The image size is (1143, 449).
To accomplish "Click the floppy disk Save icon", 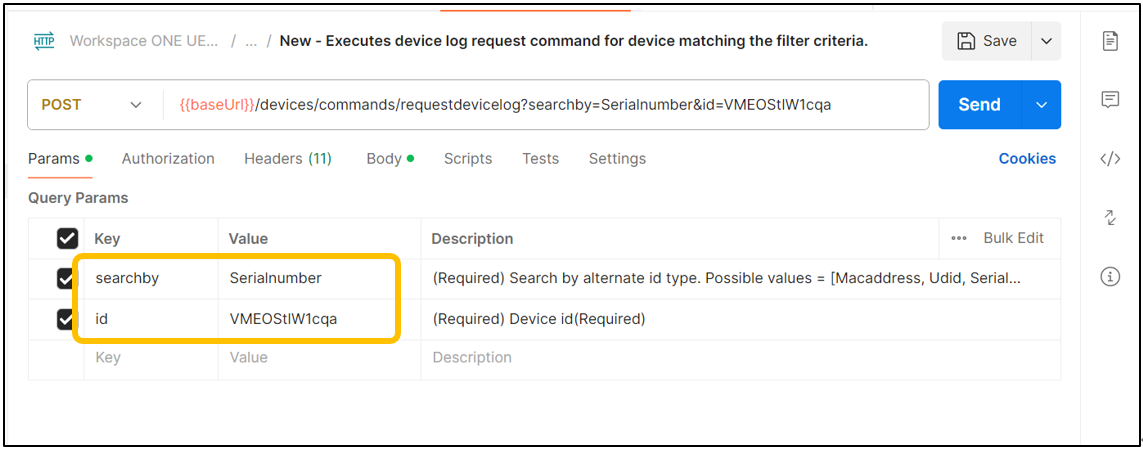I will pyautogui.click(x=966, y=41).
